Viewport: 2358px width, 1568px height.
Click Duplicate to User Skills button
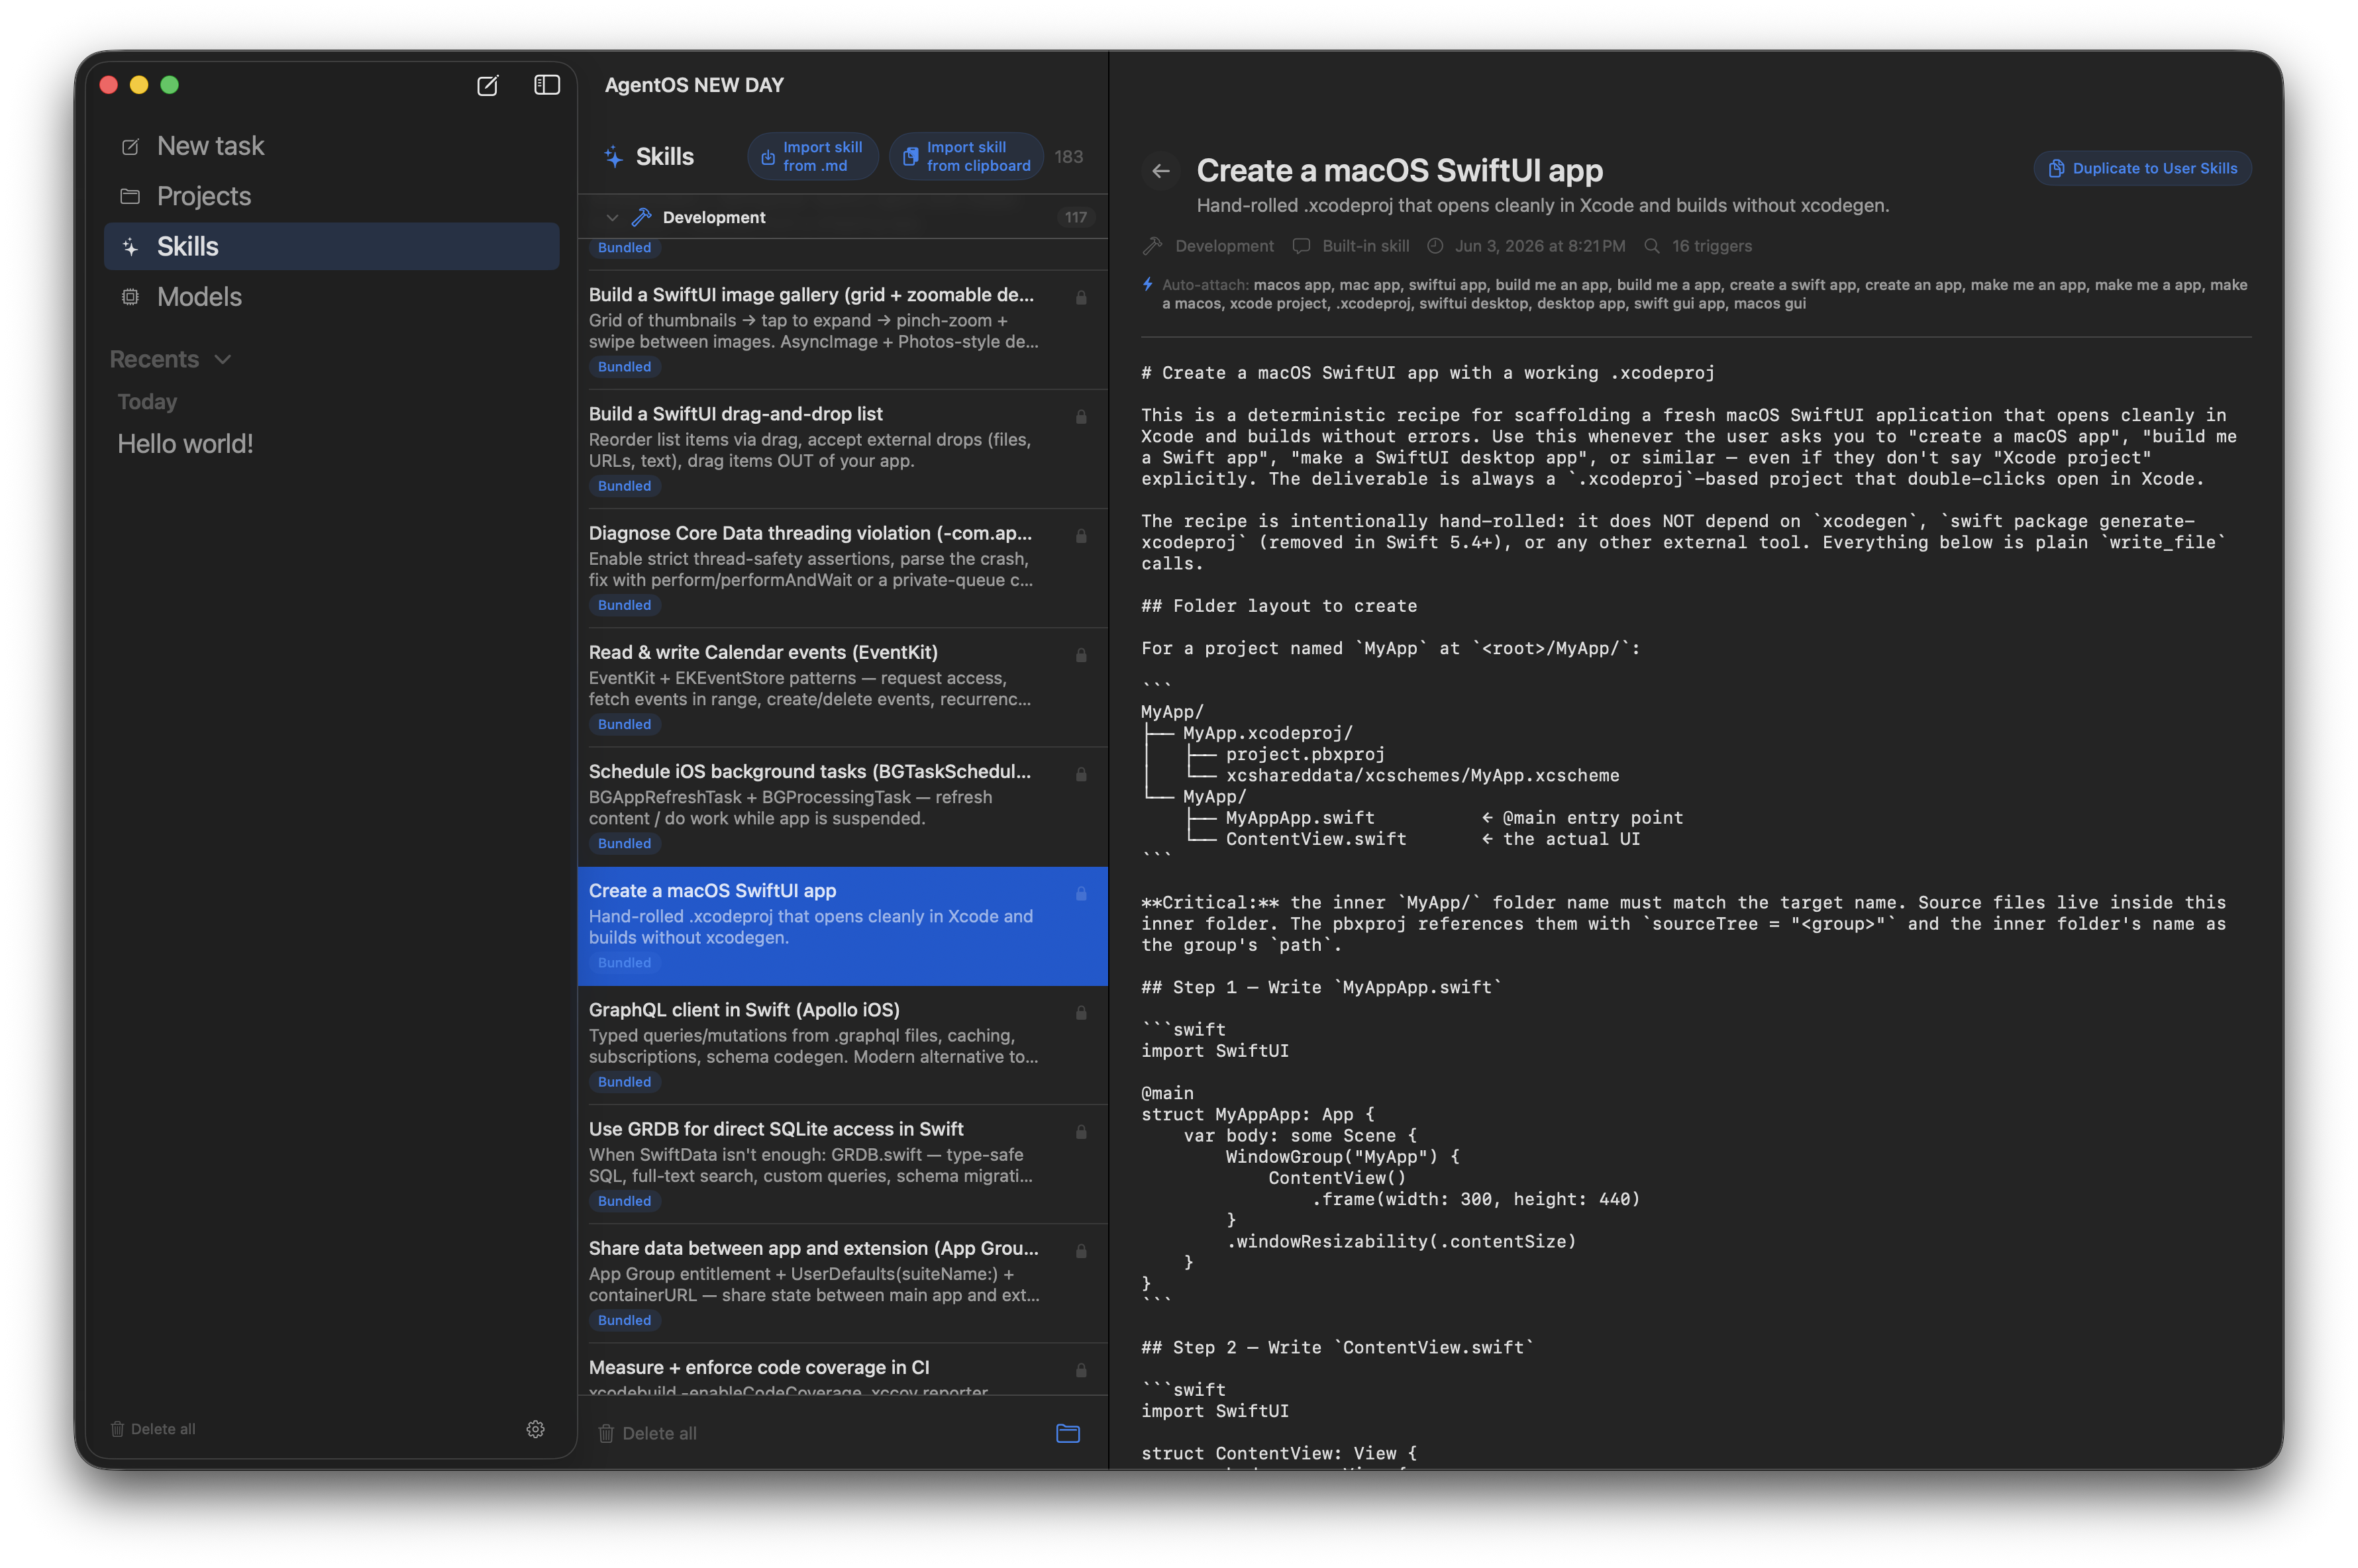(2142, 168)
